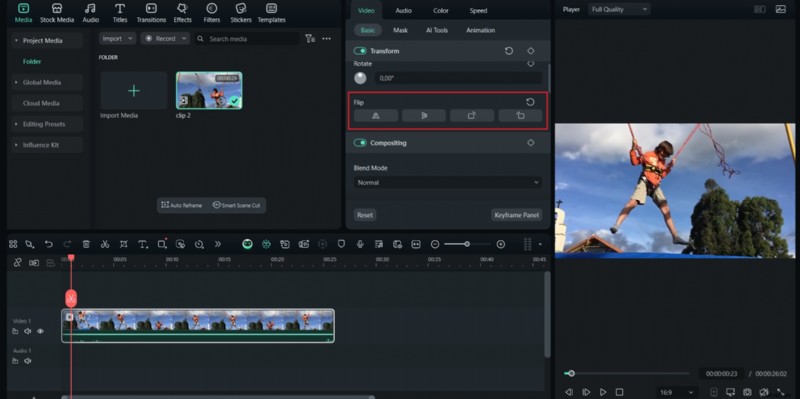This screenshot has height=399, width=800.
Task: Open the Templates tab
Action: [x=271, y=13]
